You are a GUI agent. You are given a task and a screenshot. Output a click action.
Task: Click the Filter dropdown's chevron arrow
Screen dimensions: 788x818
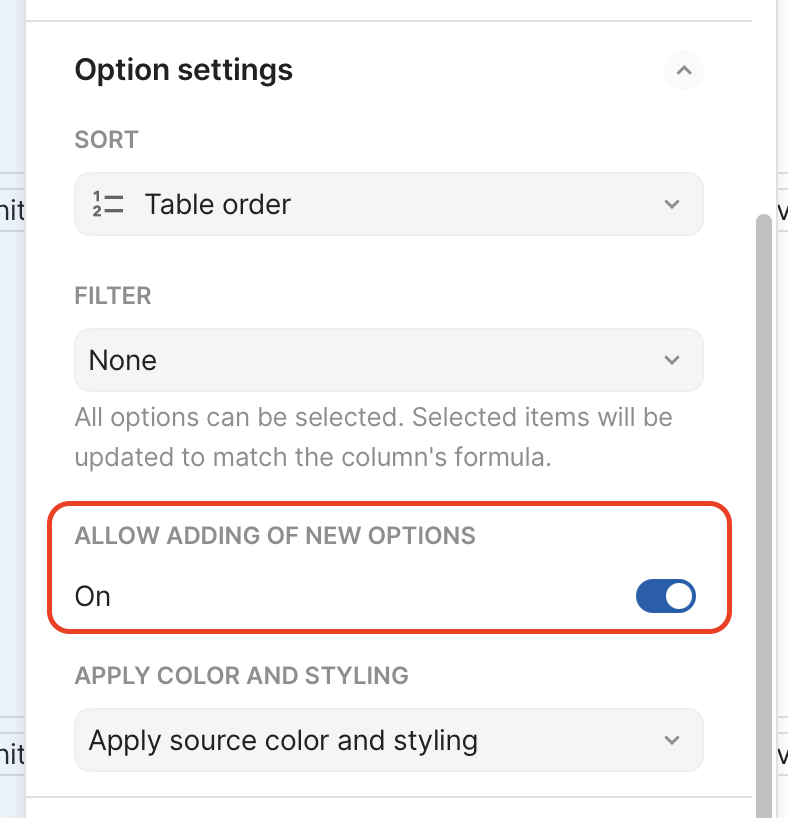672,360
